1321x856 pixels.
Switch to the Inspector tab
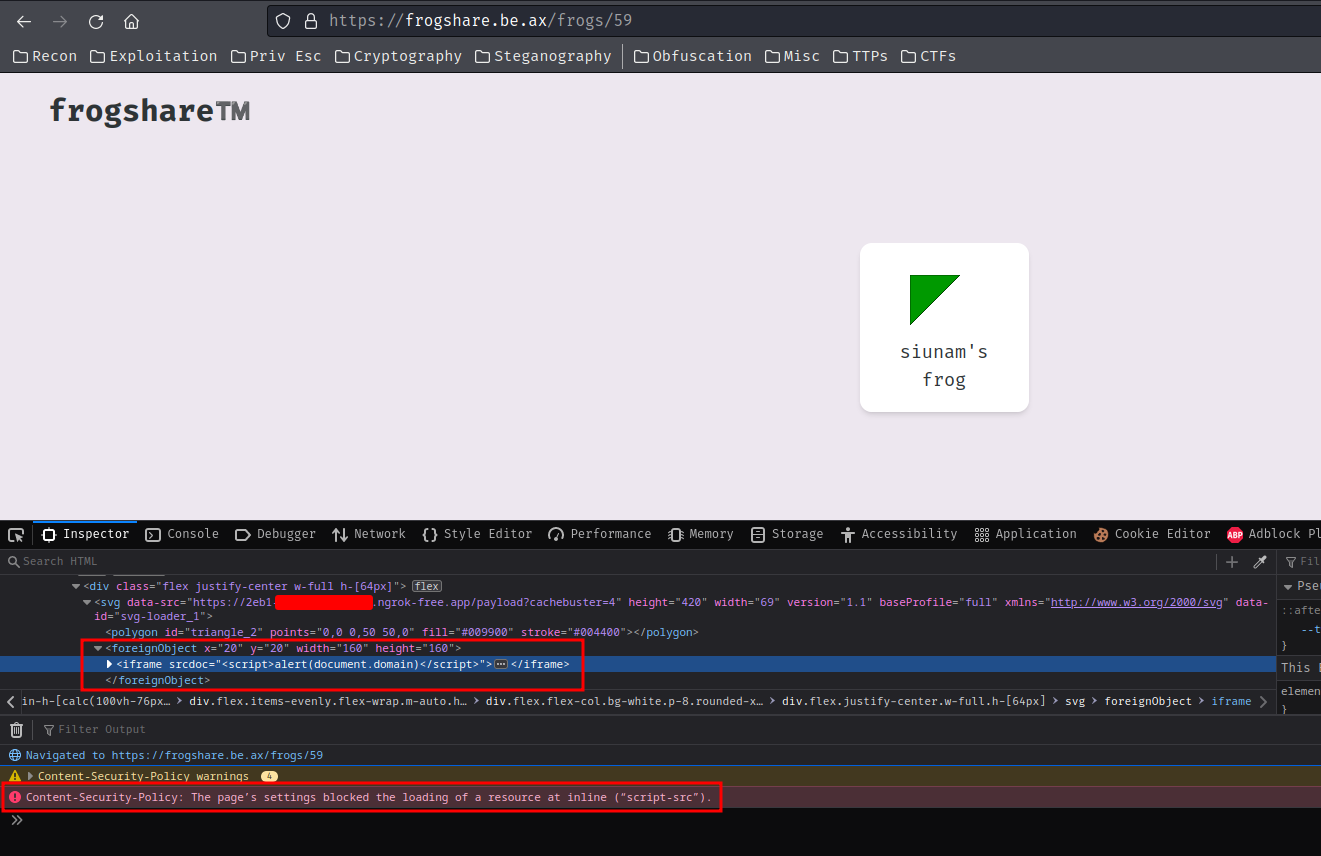[85, 534]
